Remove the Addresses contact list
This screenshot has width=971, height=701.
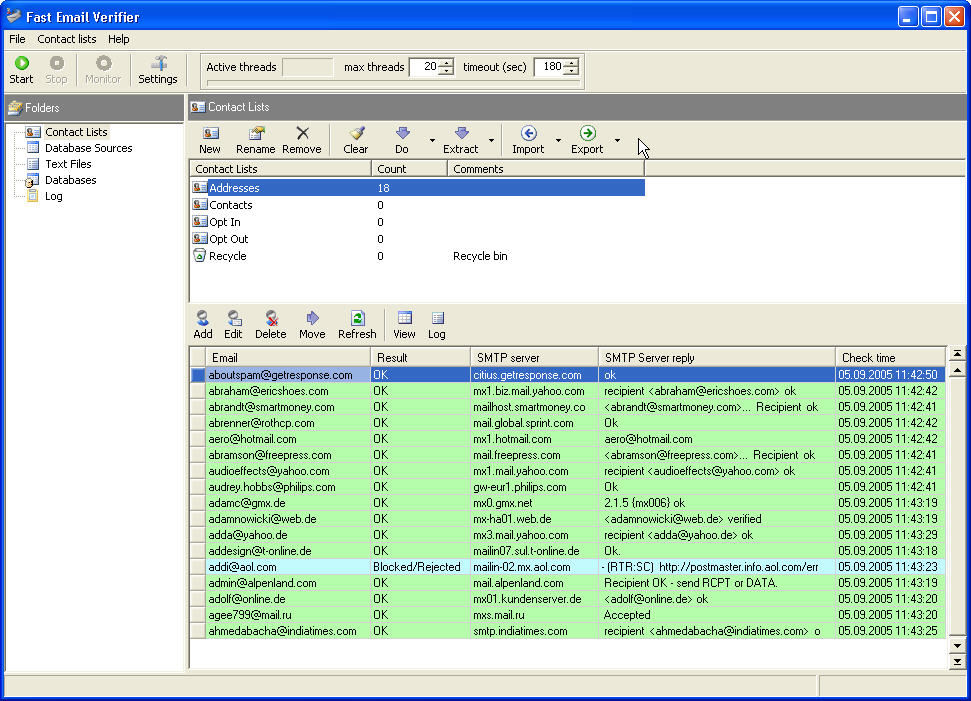[x=302, y=139]
